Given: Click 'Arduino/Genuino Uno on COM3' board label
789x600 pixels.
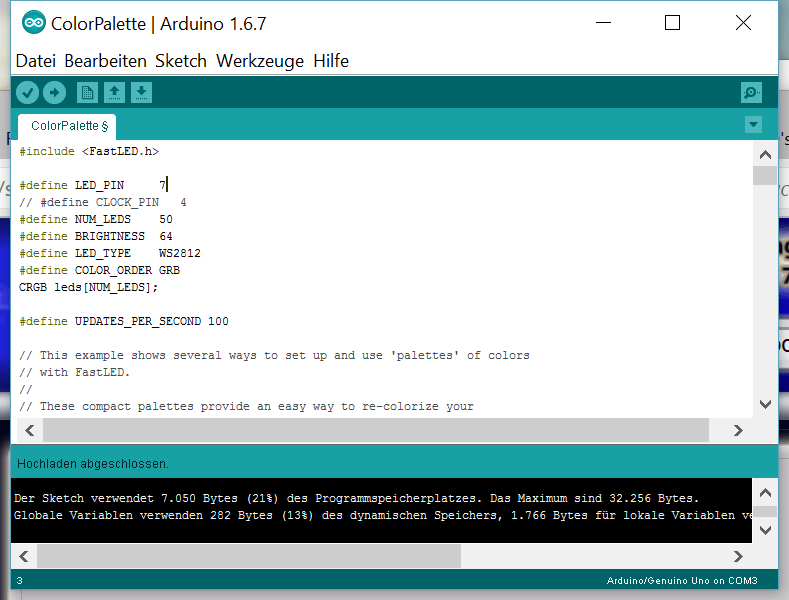Looking at the screenshot, I should (682, 580).
